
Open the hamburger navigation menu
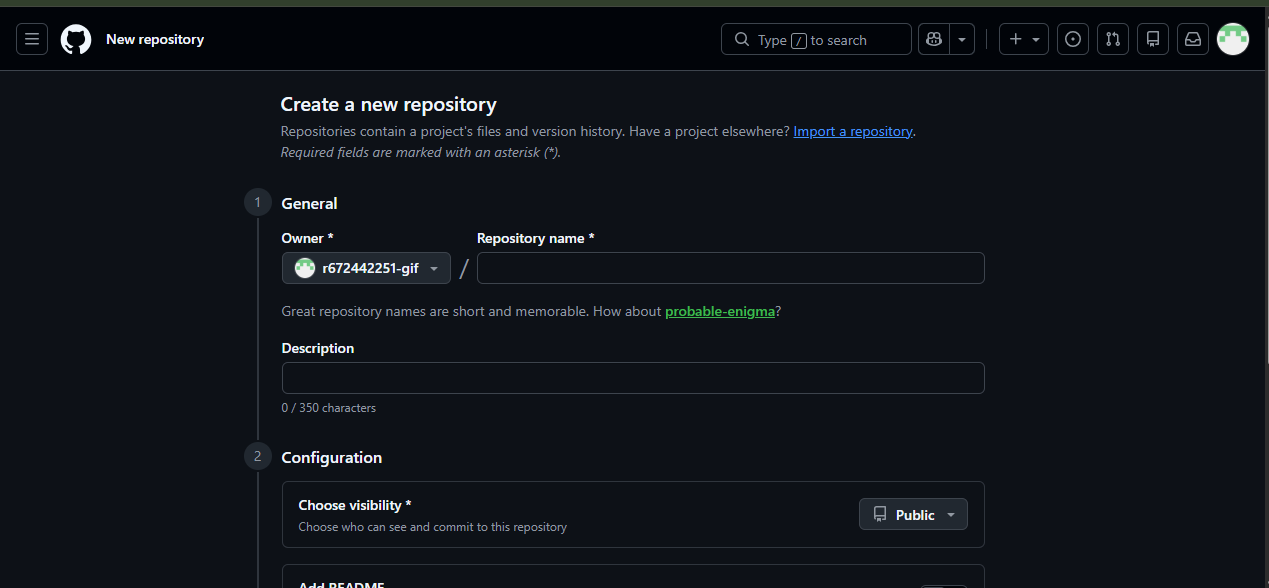[x=32, y=39]
